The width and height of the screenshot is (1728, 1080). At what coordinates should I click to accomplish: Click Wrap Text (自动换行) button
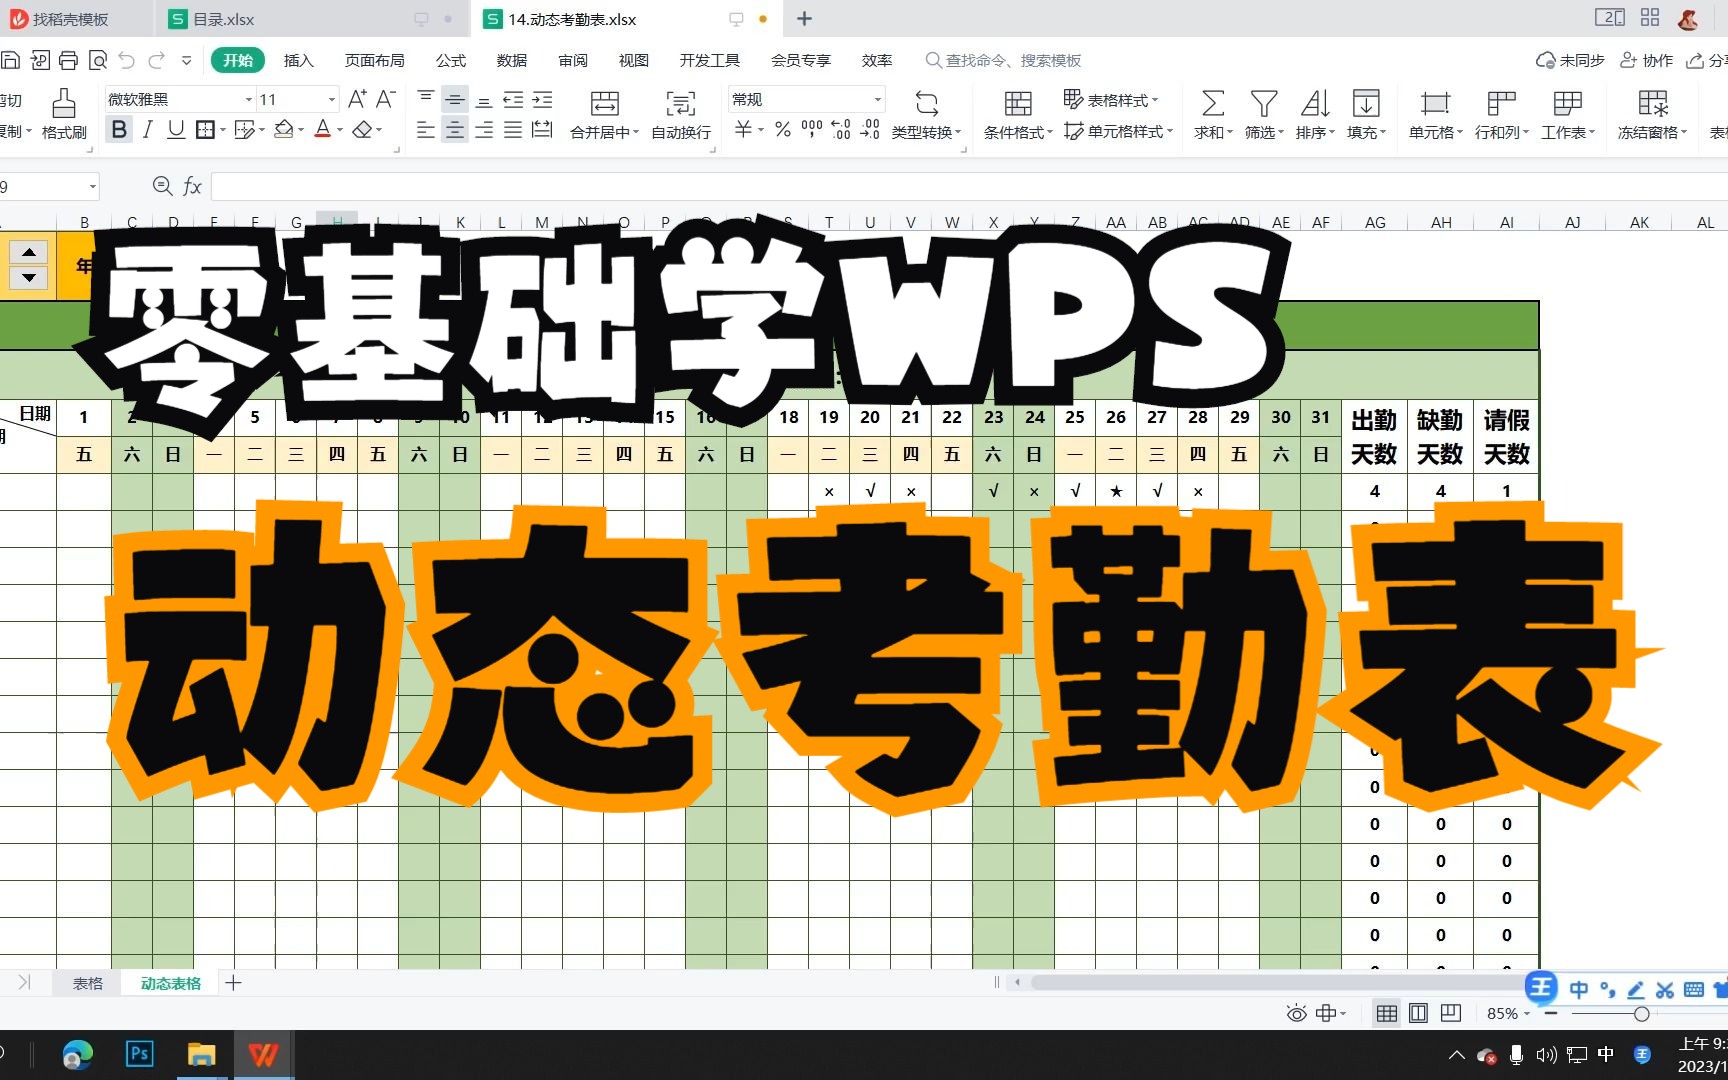pos(680,114)
